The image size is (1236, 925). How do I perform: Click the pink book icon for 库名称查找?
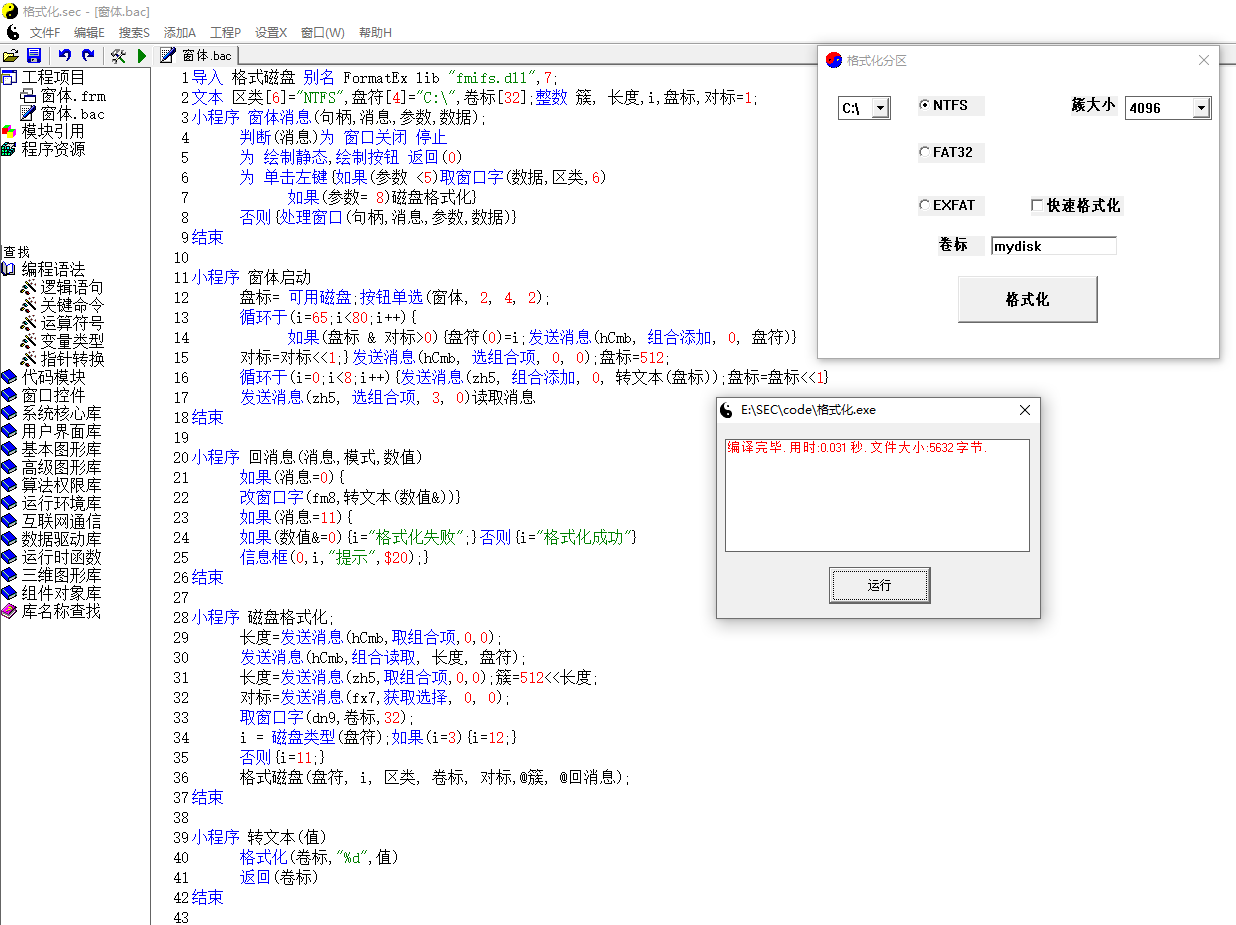9,611
